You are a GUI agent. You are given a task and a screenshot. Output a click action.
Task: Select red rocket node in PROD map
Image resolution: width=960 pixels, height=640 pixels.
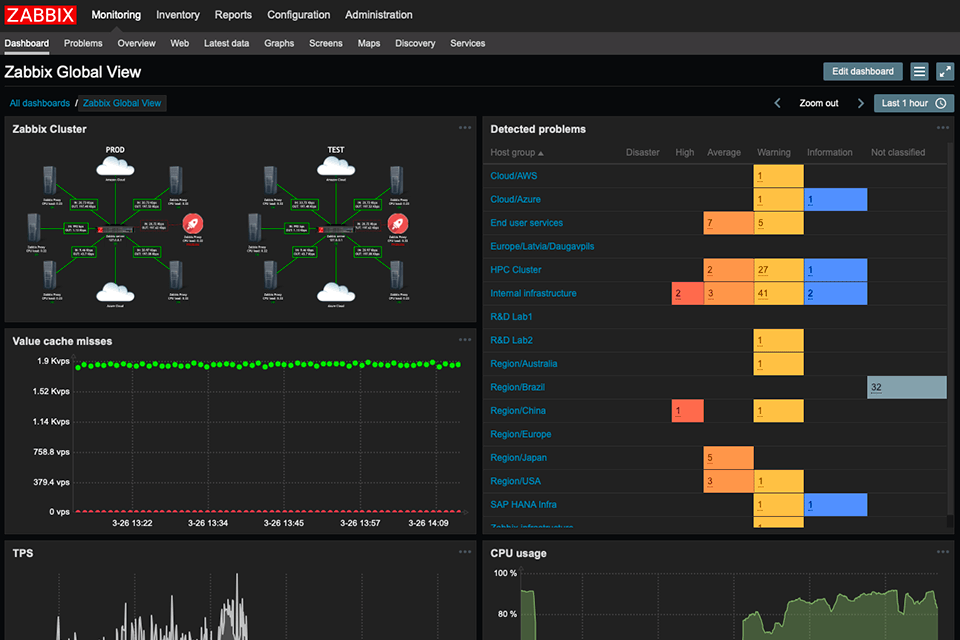[x=192, y=224]
